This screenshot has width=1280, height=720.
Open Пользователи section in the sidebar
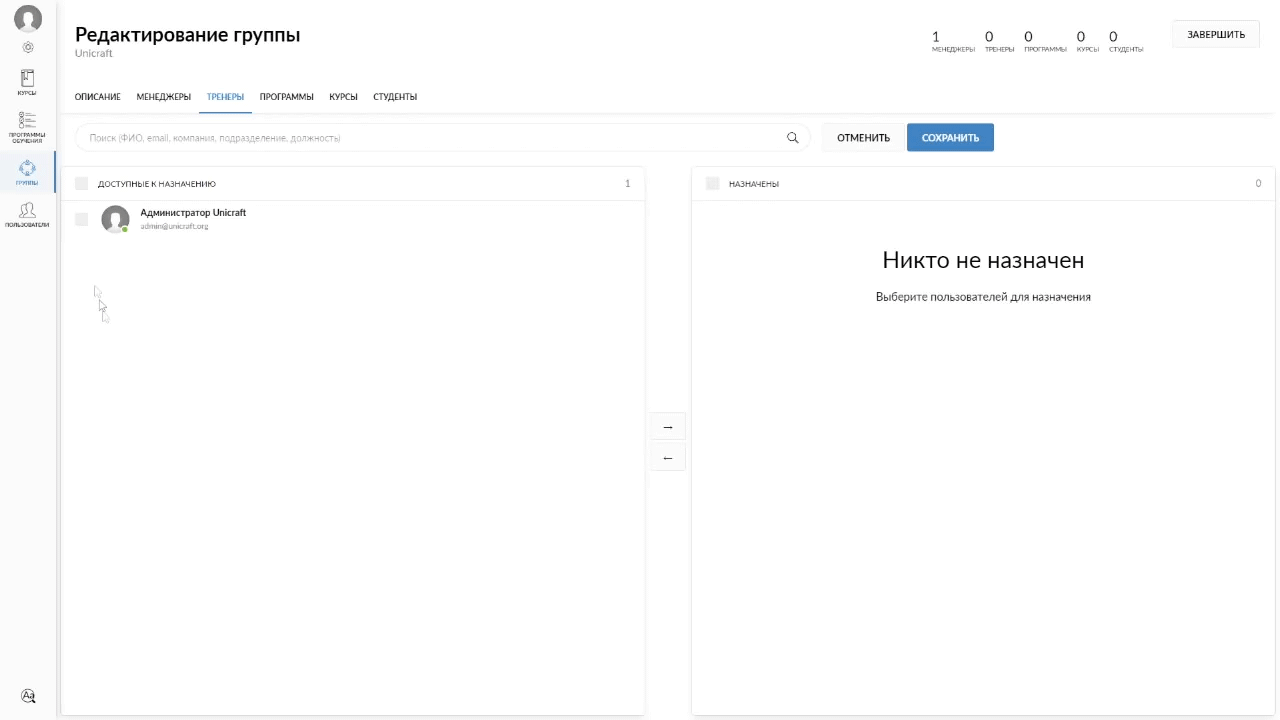tap(27, 215)
